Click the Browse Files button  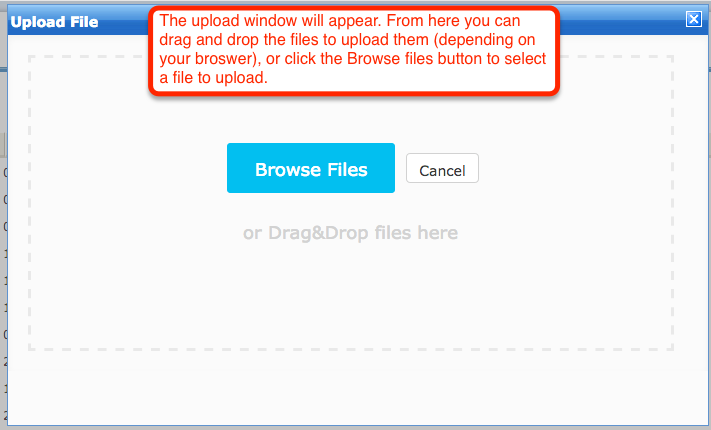pyautogui.click(x=311, y=168)
